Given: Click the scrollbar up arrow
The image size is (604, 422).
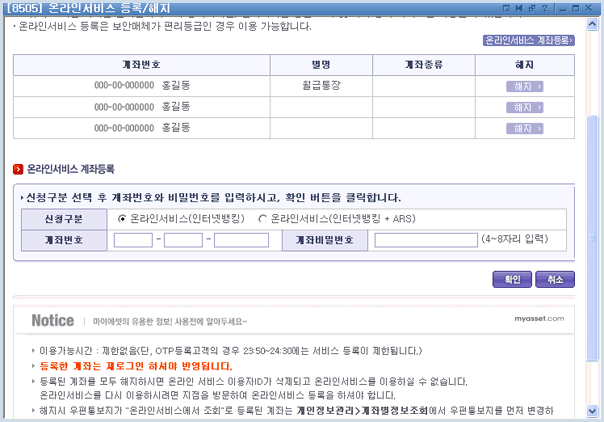Looking at the screenshot, I should 593,22.
